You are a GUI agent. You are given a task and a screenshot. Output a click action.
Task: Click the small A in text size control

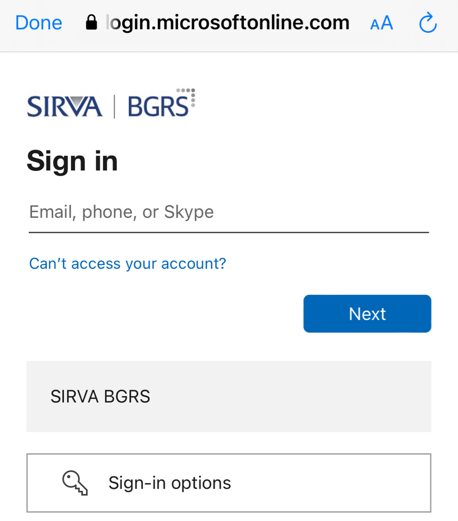click(375, 25)
